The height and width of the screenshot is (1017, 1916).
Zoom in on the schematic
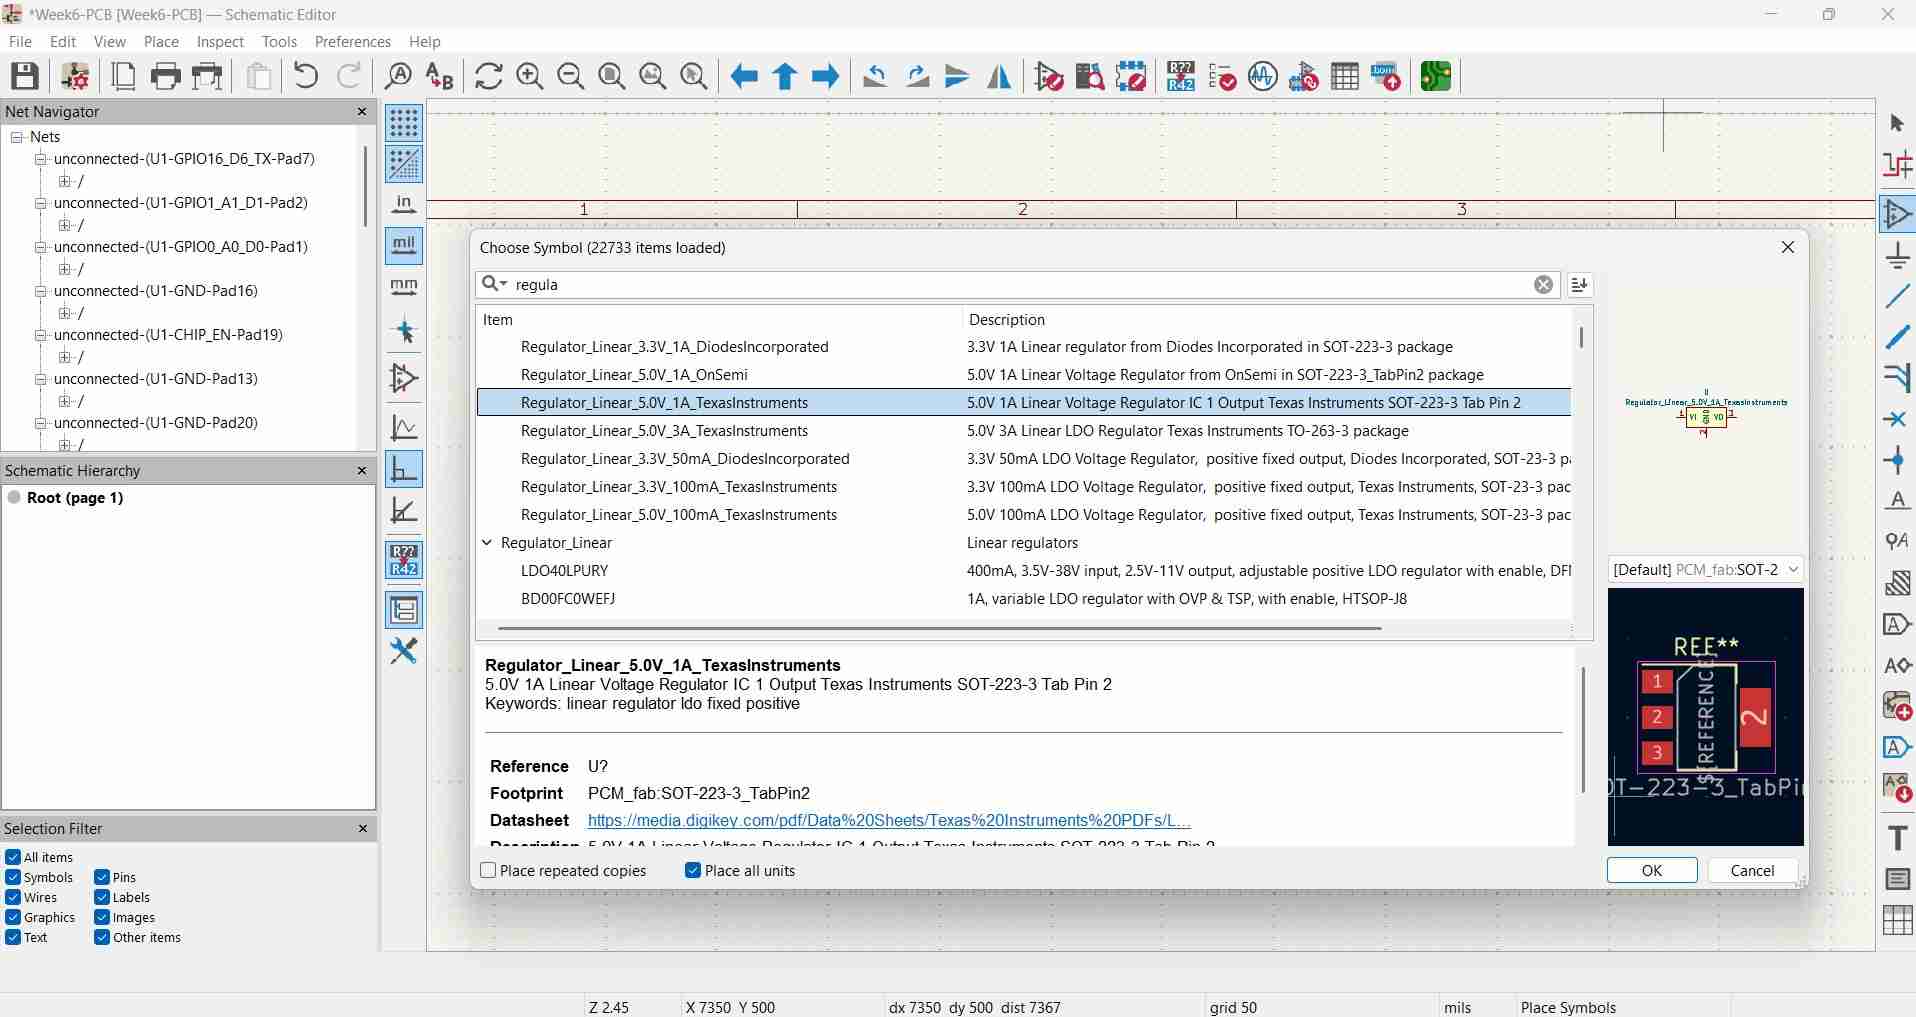click(x=530, y=76)
